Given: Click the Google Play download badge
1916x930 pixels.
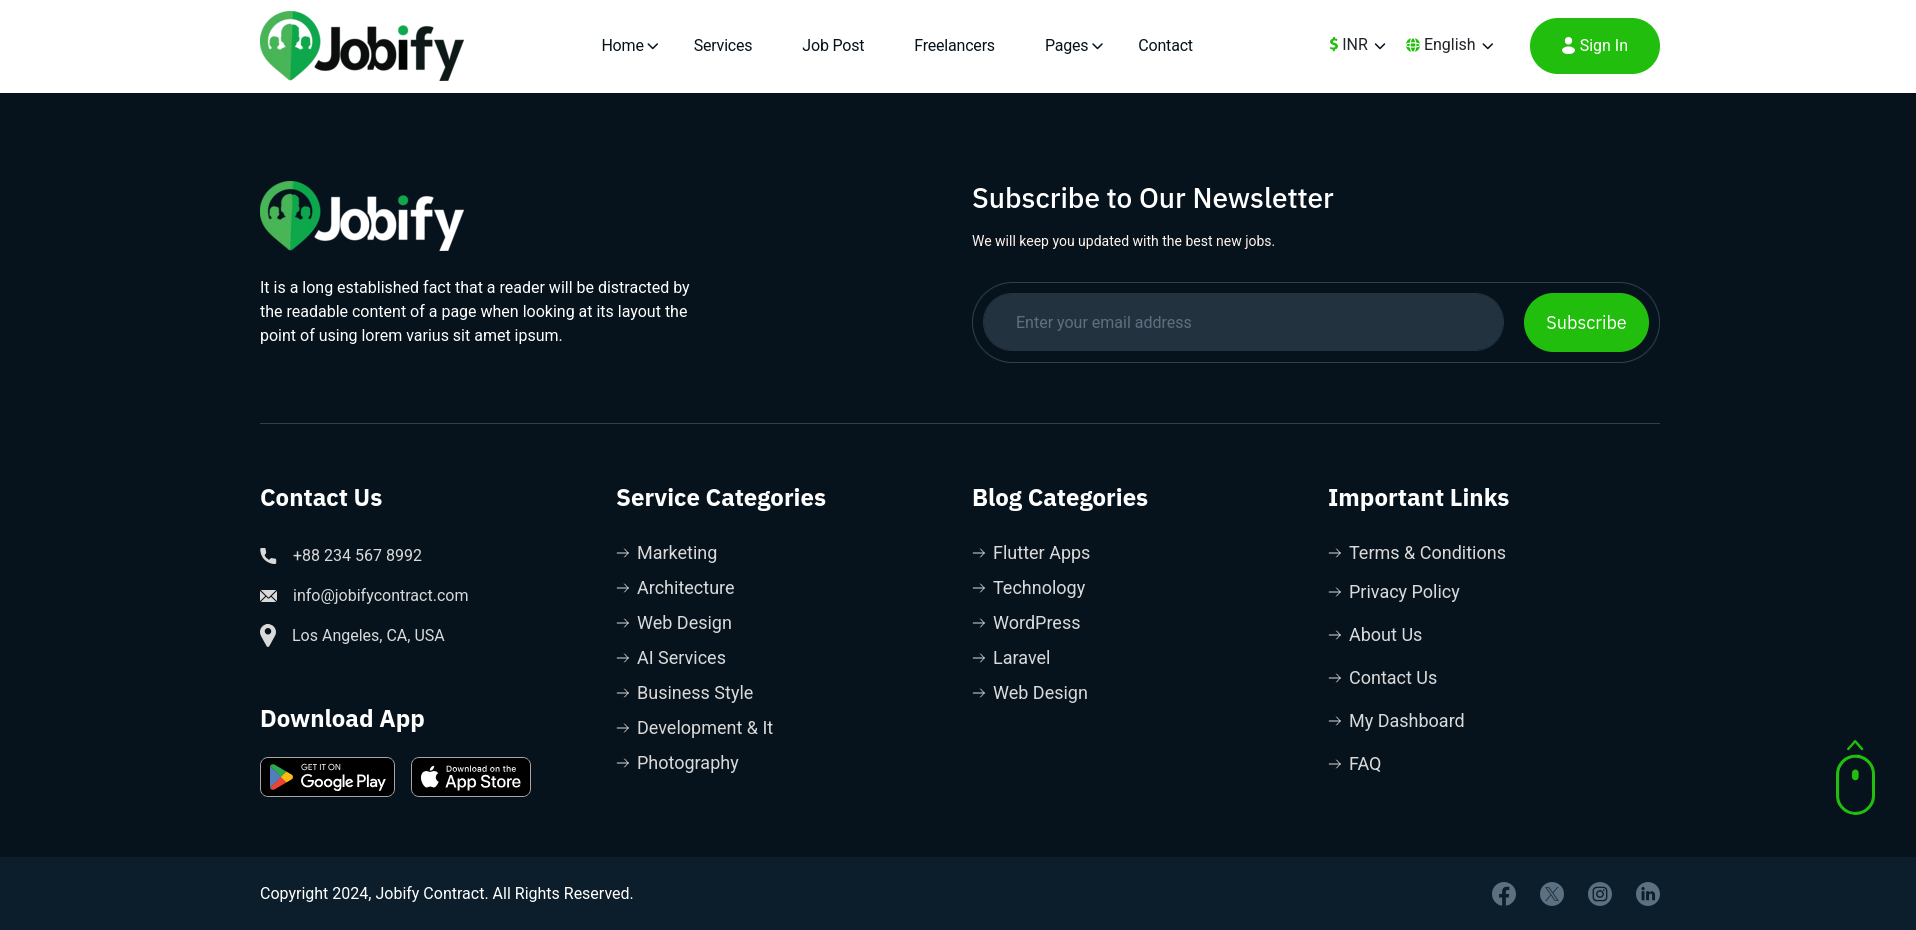Looking at the screenshot, I should click(327, 777).
